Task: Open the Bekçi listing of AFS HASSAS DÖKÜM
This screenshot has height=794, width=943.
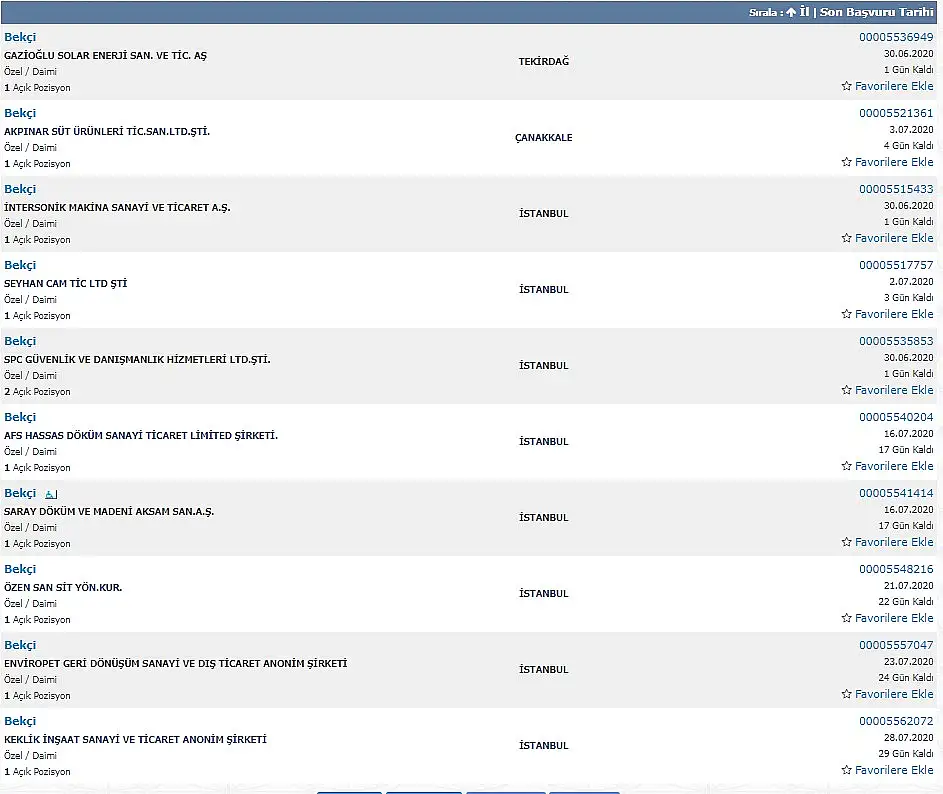Action: pyautogui.click(x=20, y=417)
